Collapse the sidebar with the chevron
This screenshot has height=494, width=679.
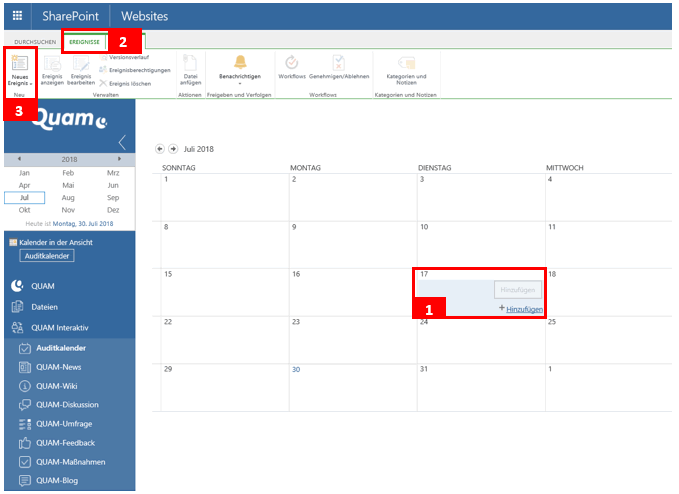122,142
